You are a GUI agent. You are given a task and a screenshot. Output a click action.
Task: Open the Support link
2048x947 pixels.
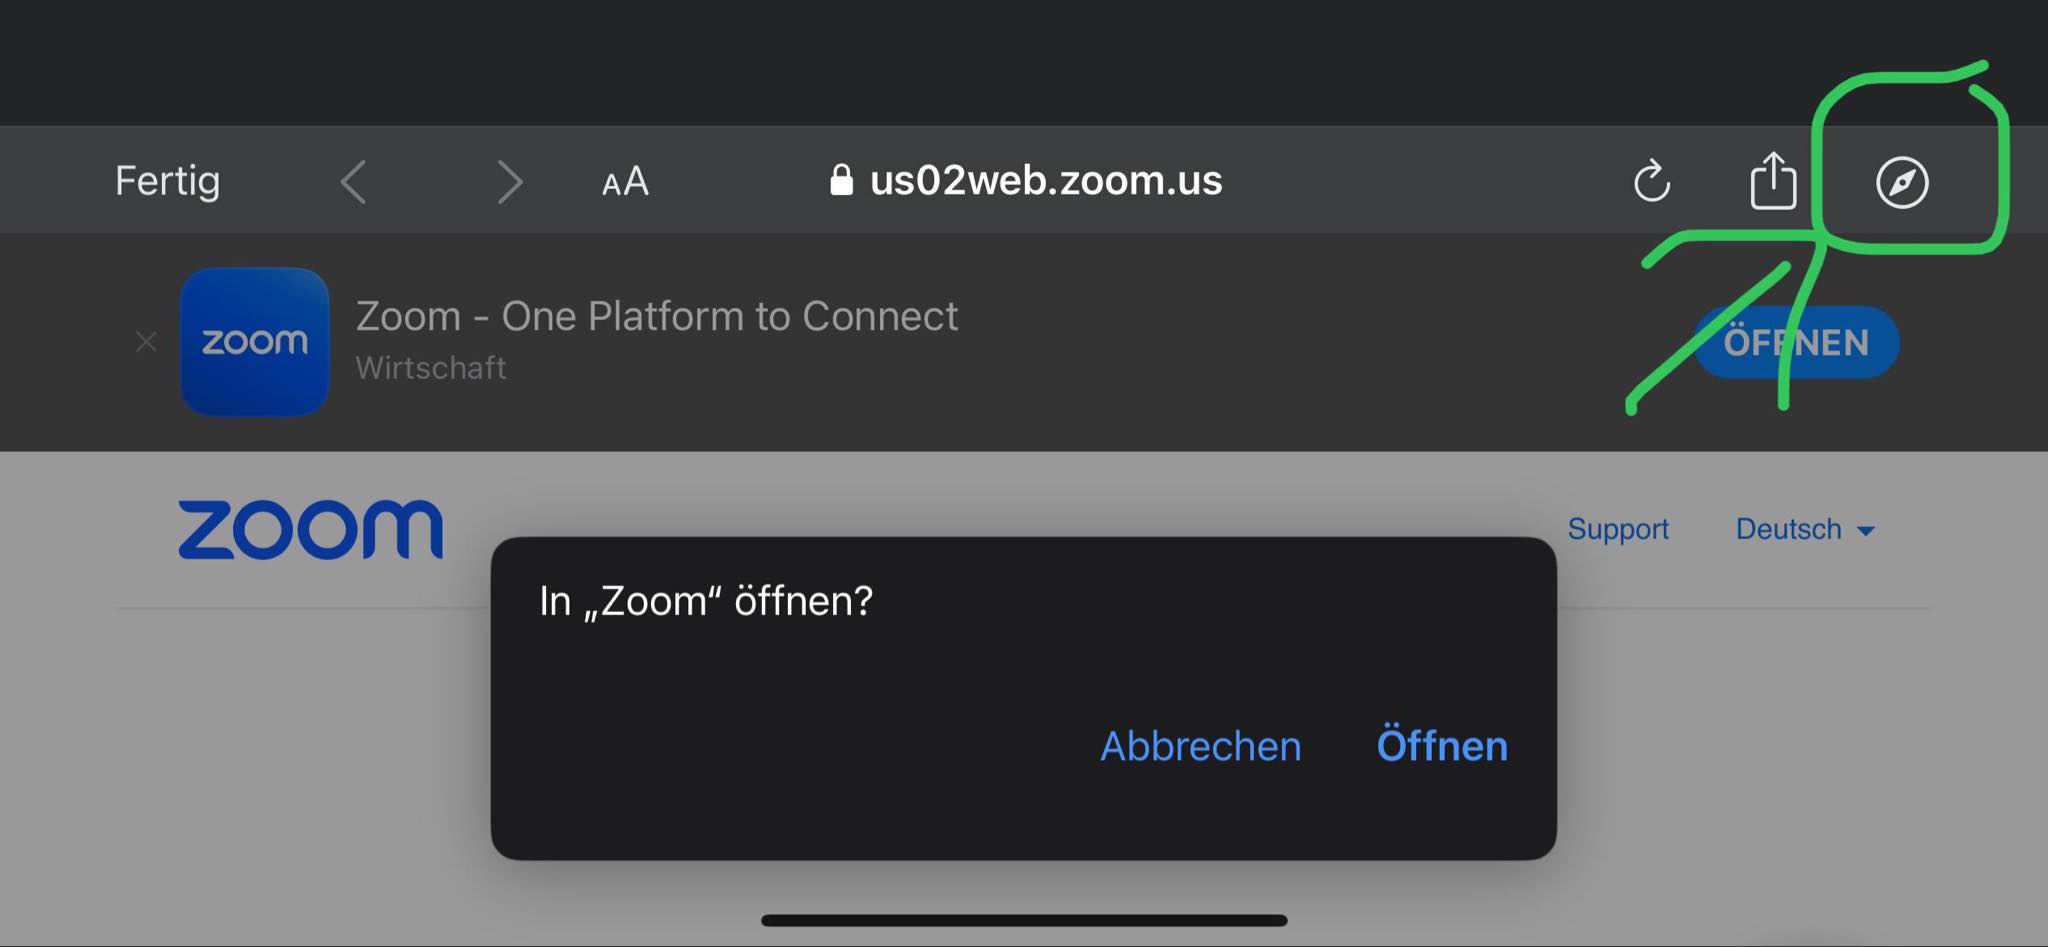(x=1617, y=529)
